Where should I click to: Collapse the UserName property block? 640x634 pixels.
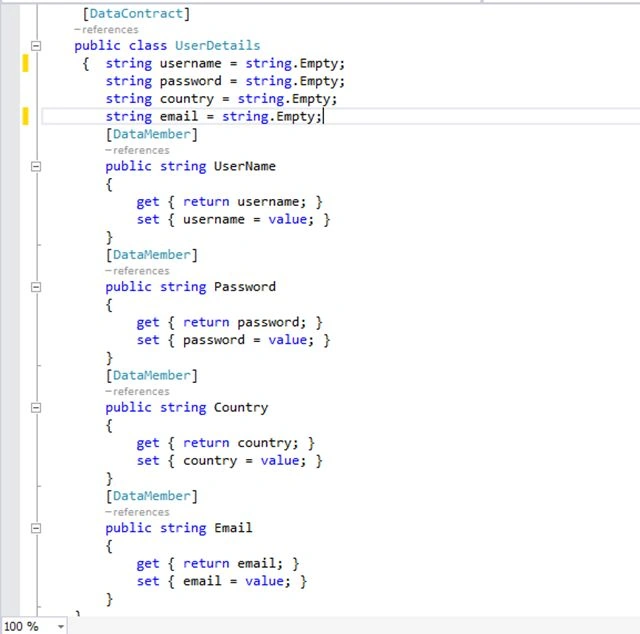[36, 167]
